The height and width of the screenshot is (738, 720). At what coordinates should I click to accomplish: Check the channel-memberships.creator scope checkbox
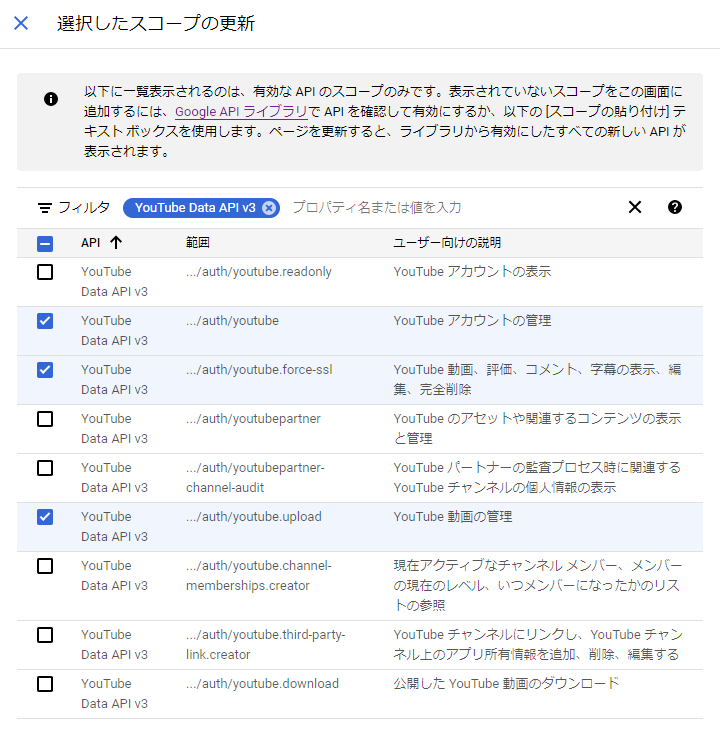pos(45,566)
